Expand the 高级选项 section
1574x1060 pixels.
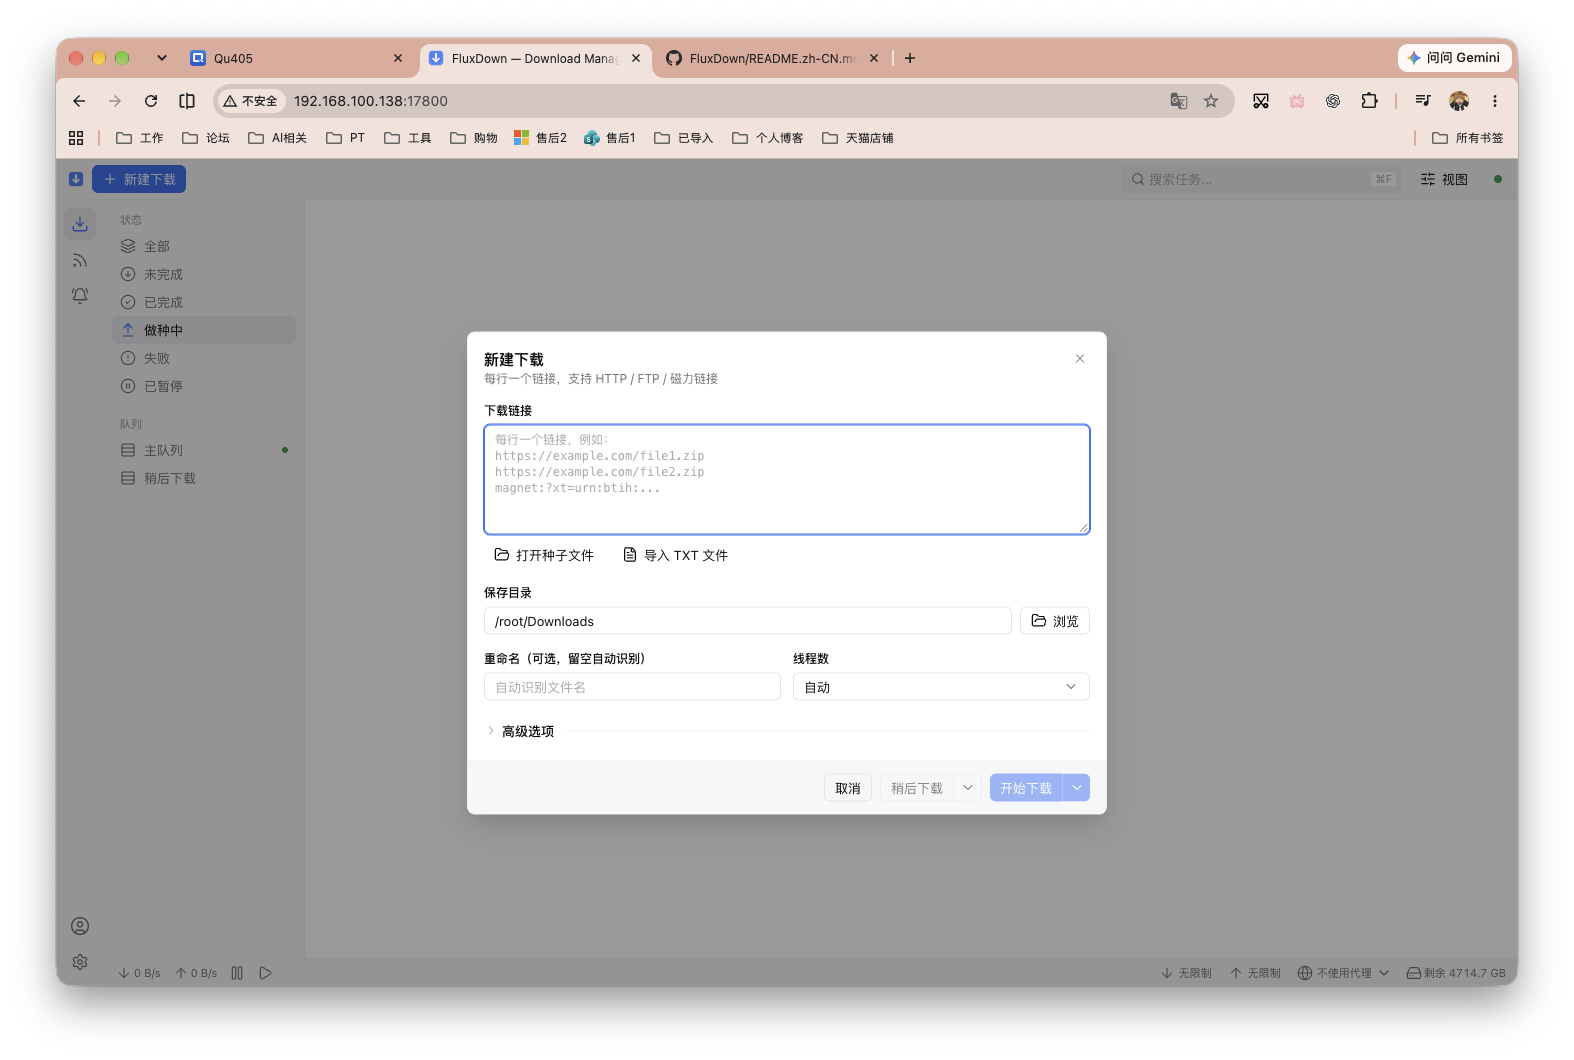click(520, 731)
